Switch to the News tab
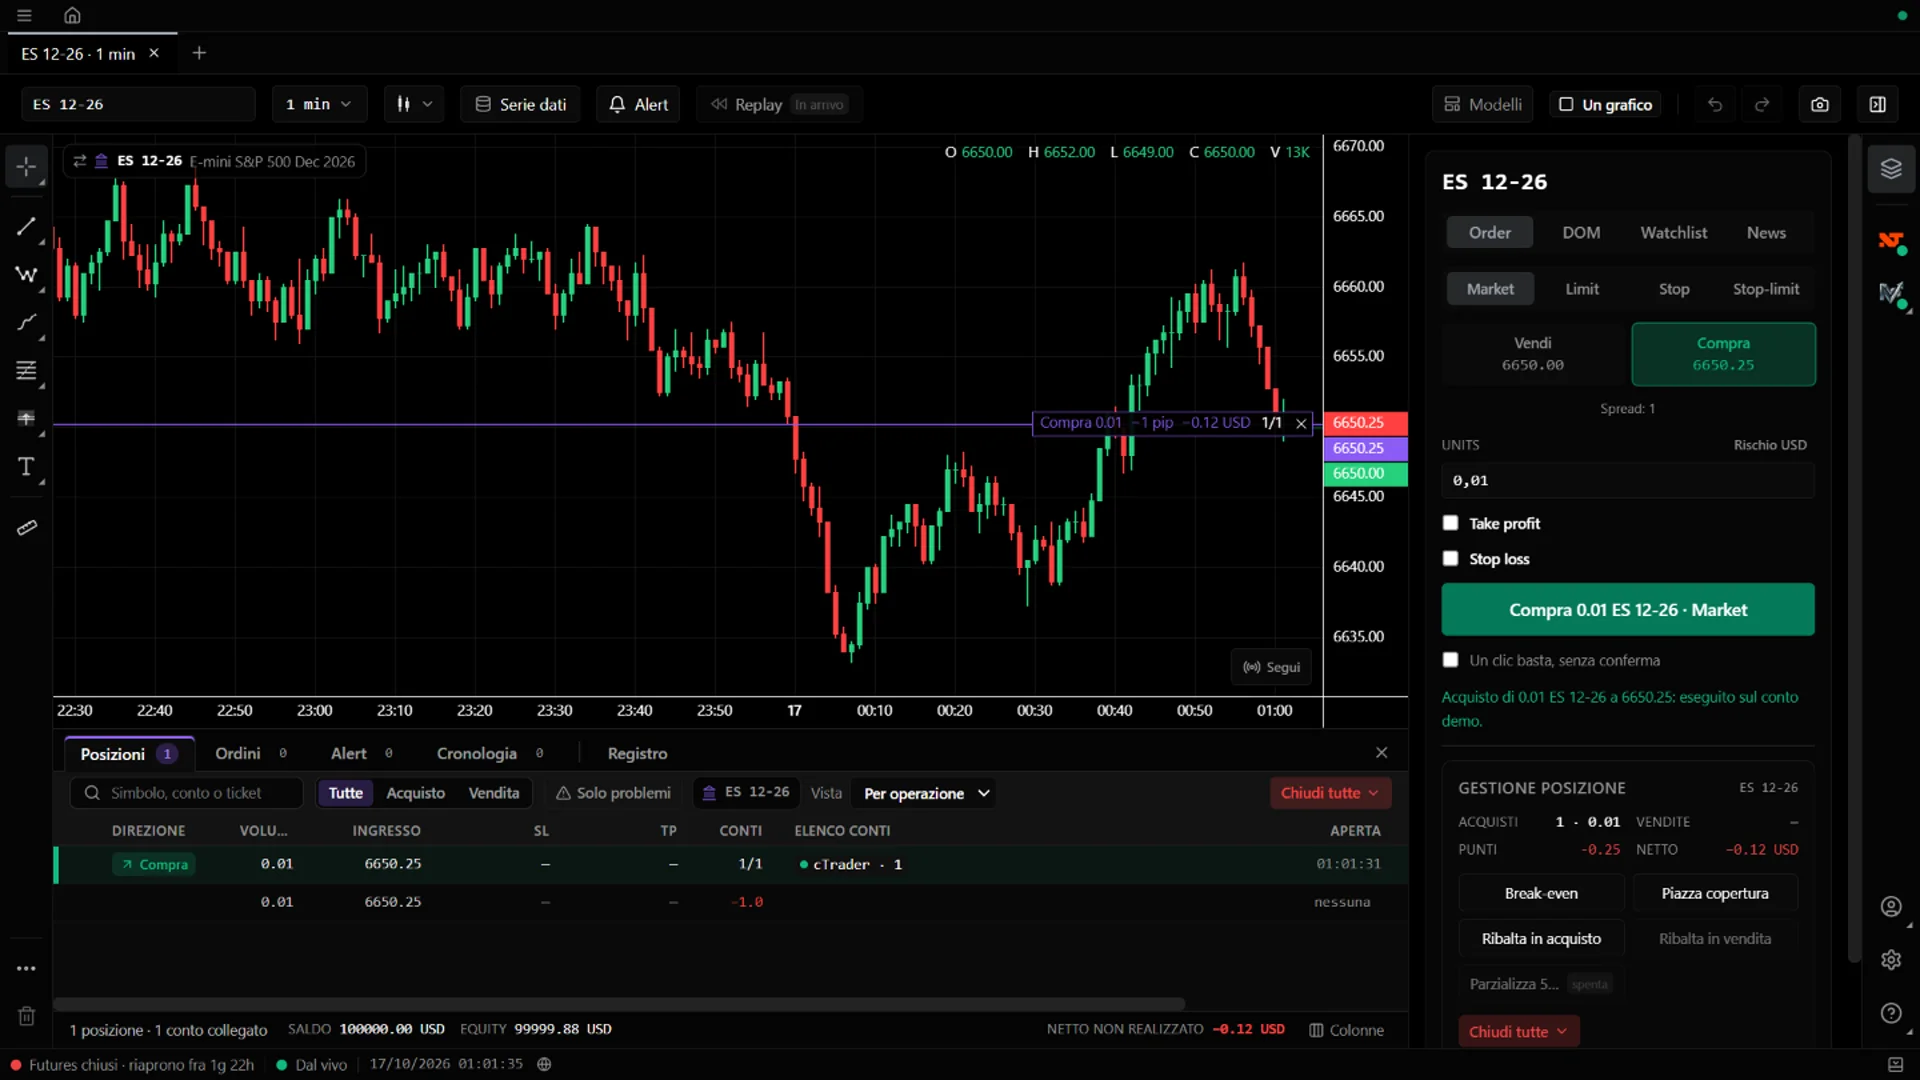 [x=1766, y=232]
